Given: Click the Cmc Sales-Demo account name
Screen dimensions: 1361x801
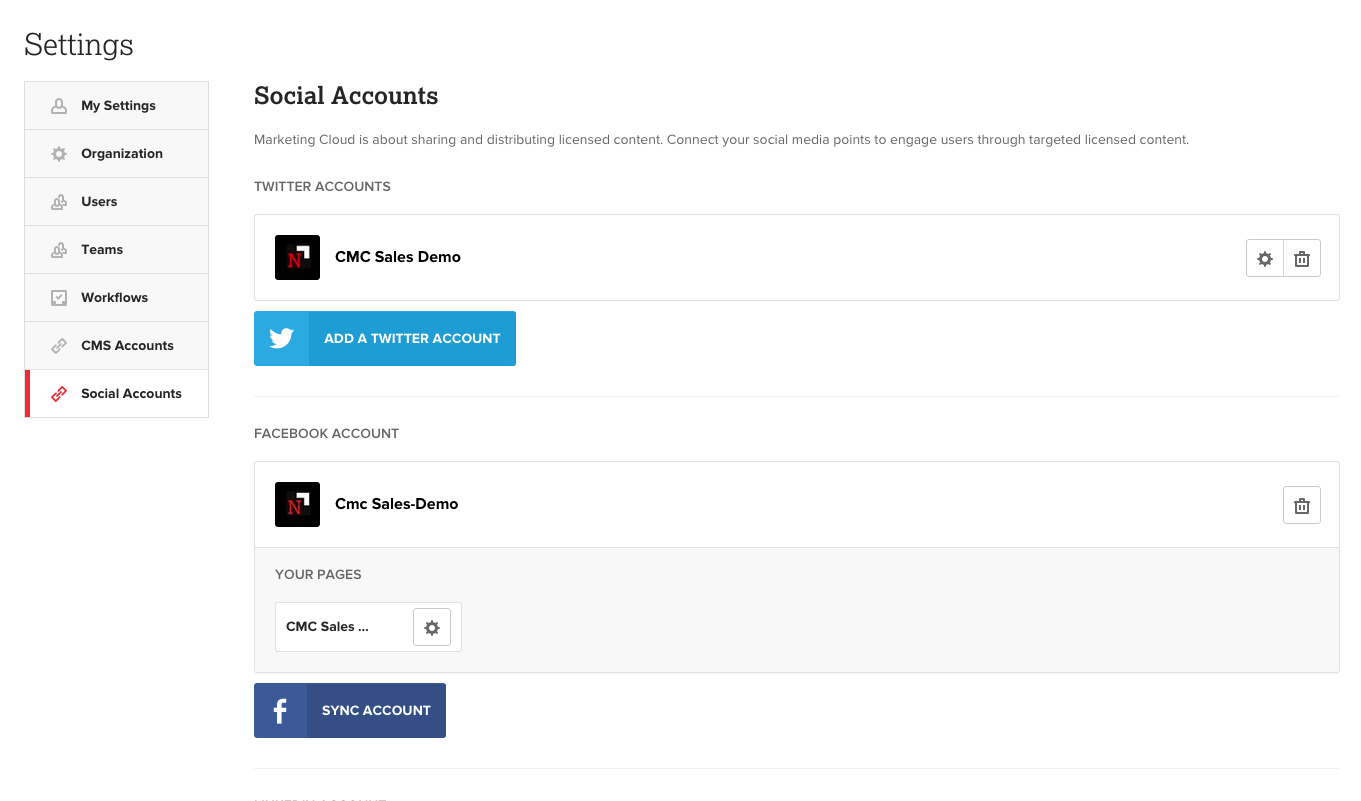Looking at the screenshot, I should click(397, 504).
